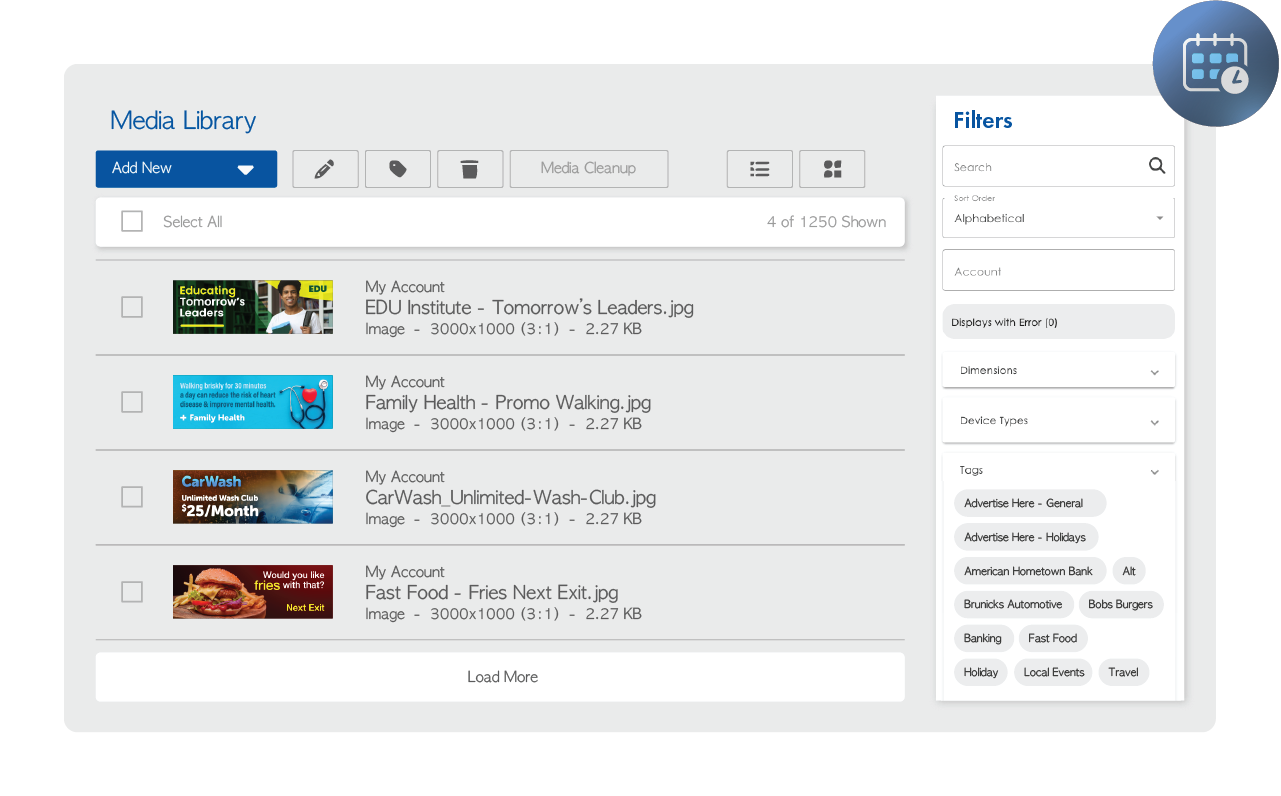The width and height of the screenshot is (1281, 796).
Task: Click the Add New dropdown arrow
Action: pyautogui.click(x=246, y=169)
